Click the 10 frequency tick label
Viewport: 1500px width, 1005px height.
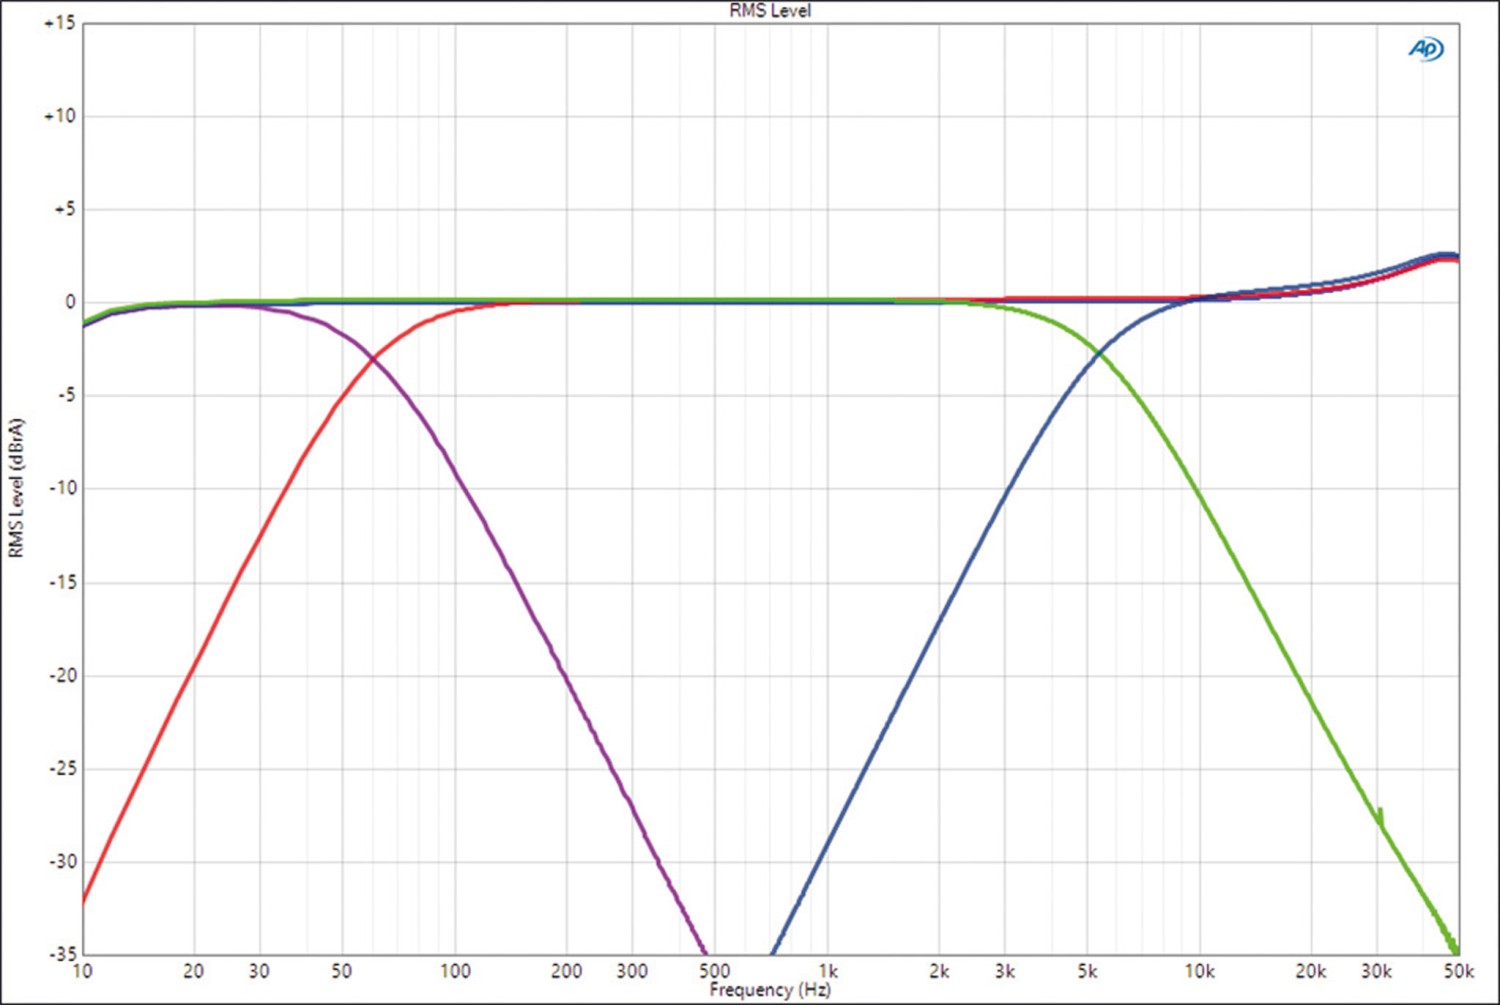coord(82,971)
